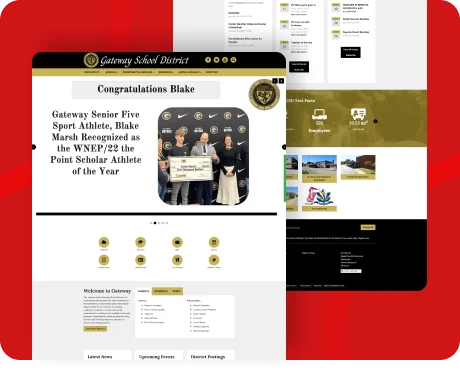
Task: Open the brick school building thumbnail
Action: 358,165
